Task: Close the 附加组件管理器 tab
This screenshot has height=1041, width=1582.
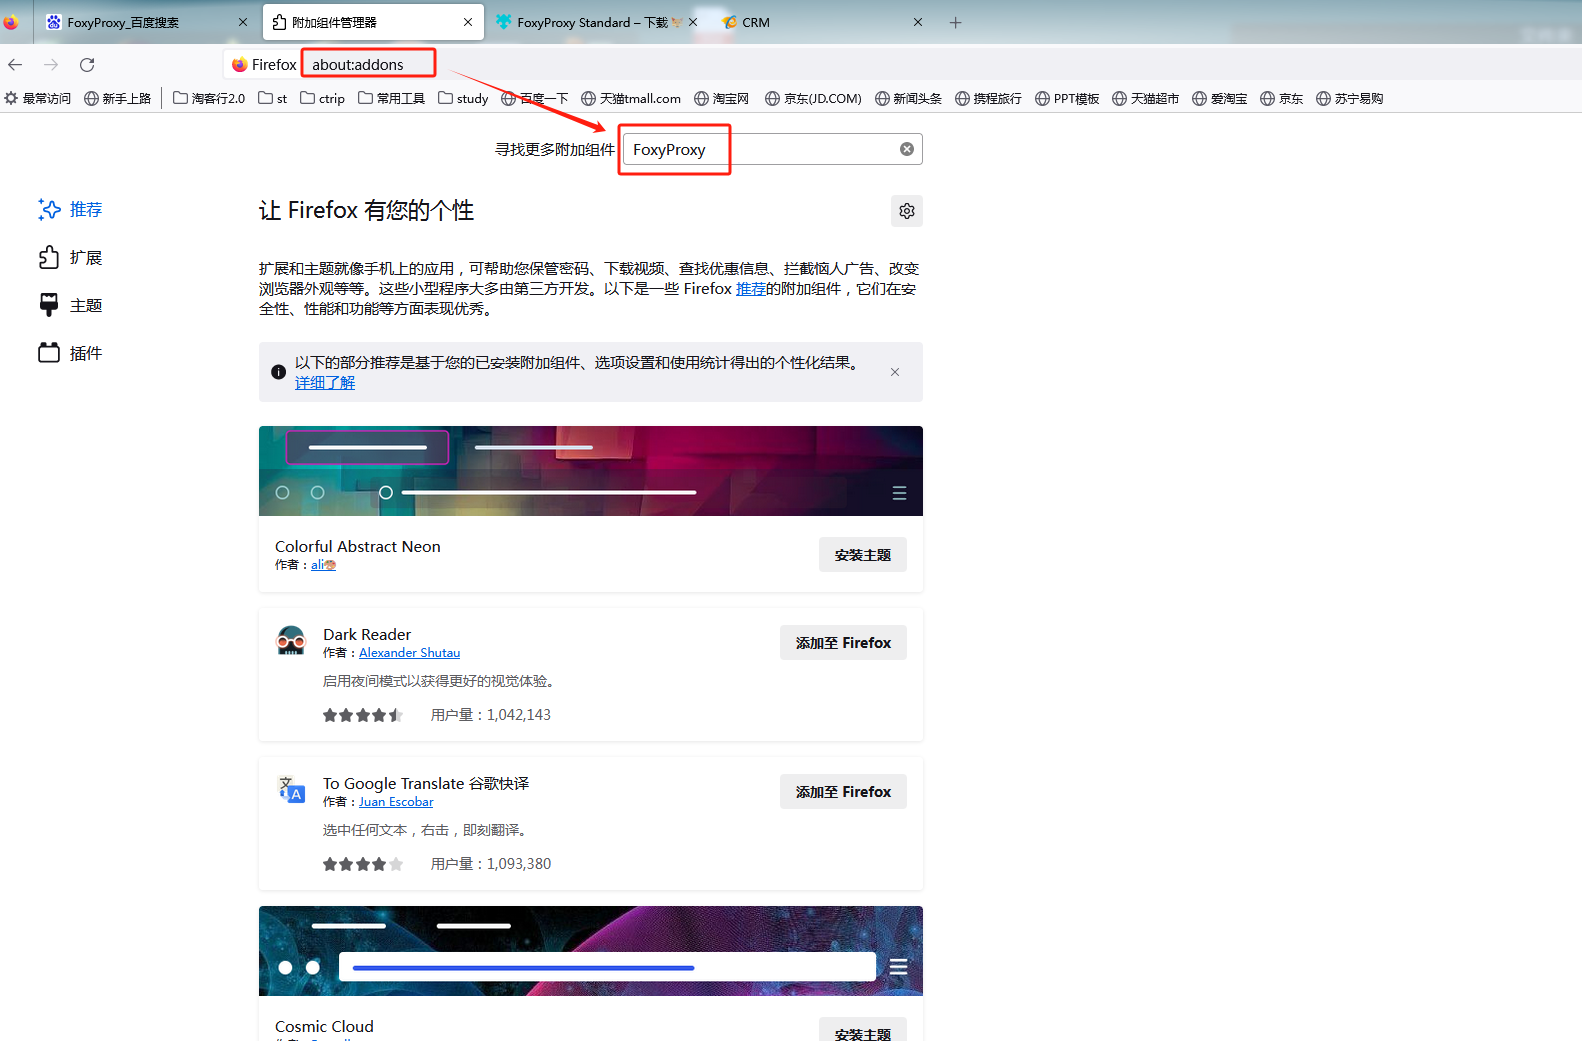Action: [468, 22]
